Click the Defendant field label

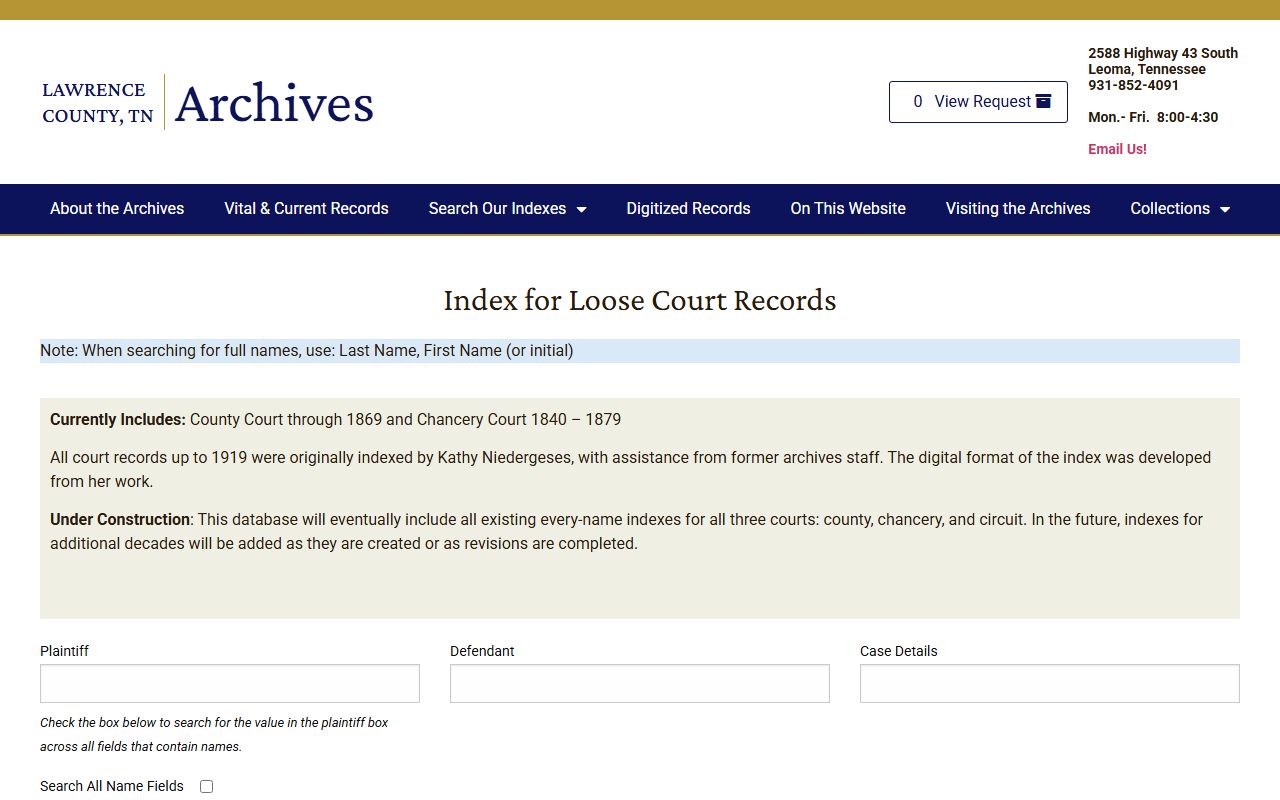point(482,651)
